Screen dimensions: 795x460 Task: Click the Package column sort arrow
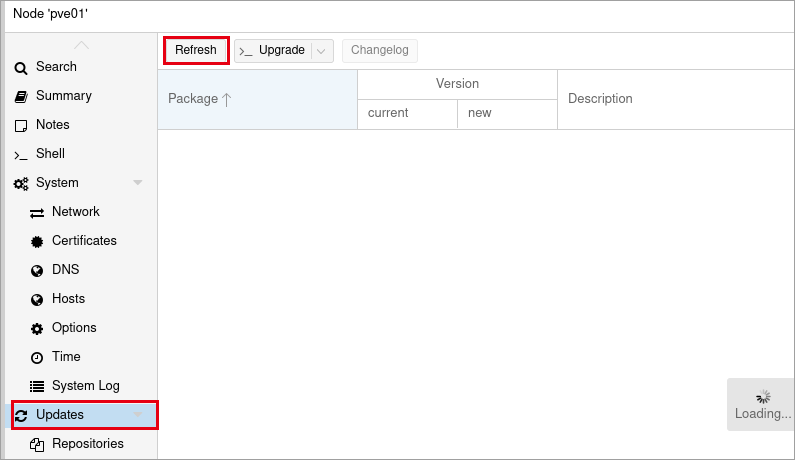coord(227,99)
